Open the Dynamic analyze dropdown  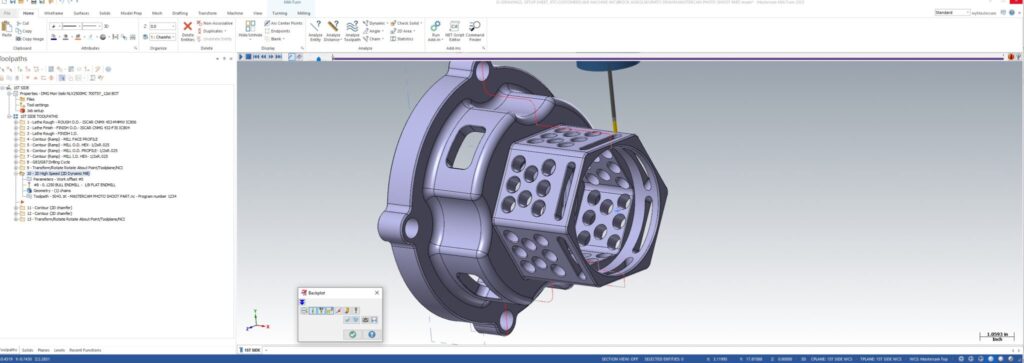[x=376, y=23]
